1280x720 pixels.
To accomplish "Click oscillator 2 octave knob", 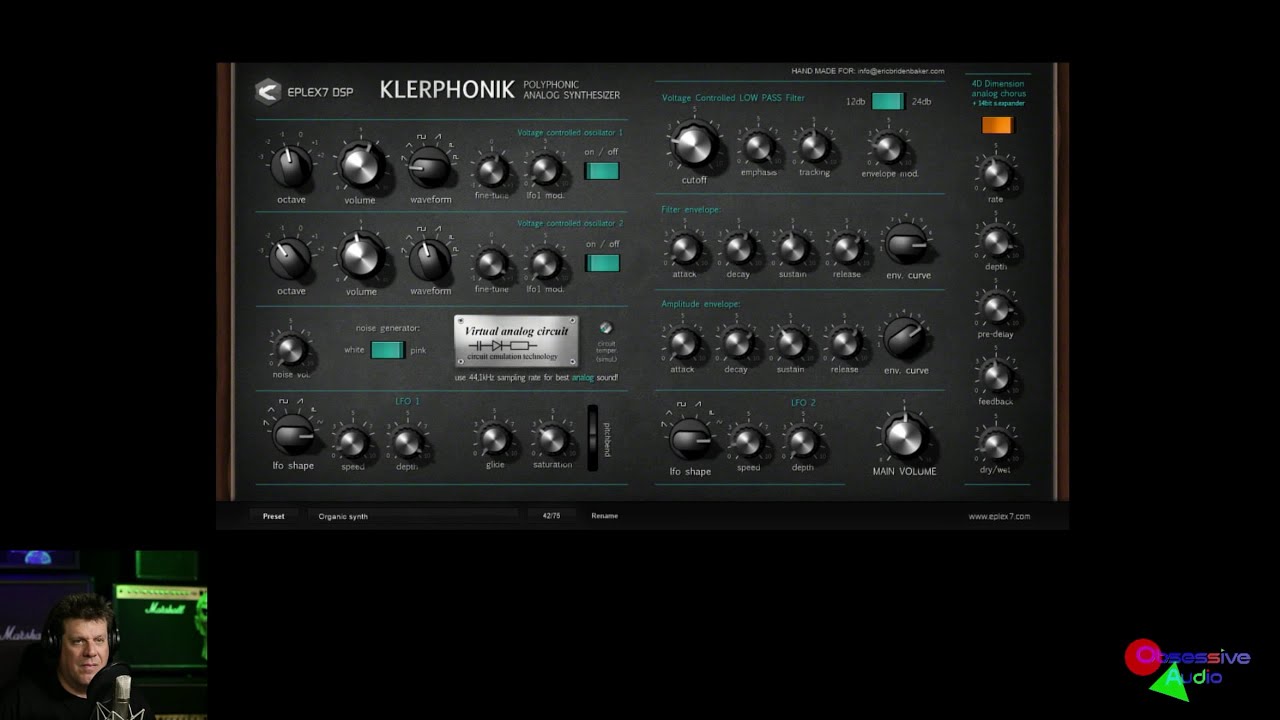I will (291, 259).
